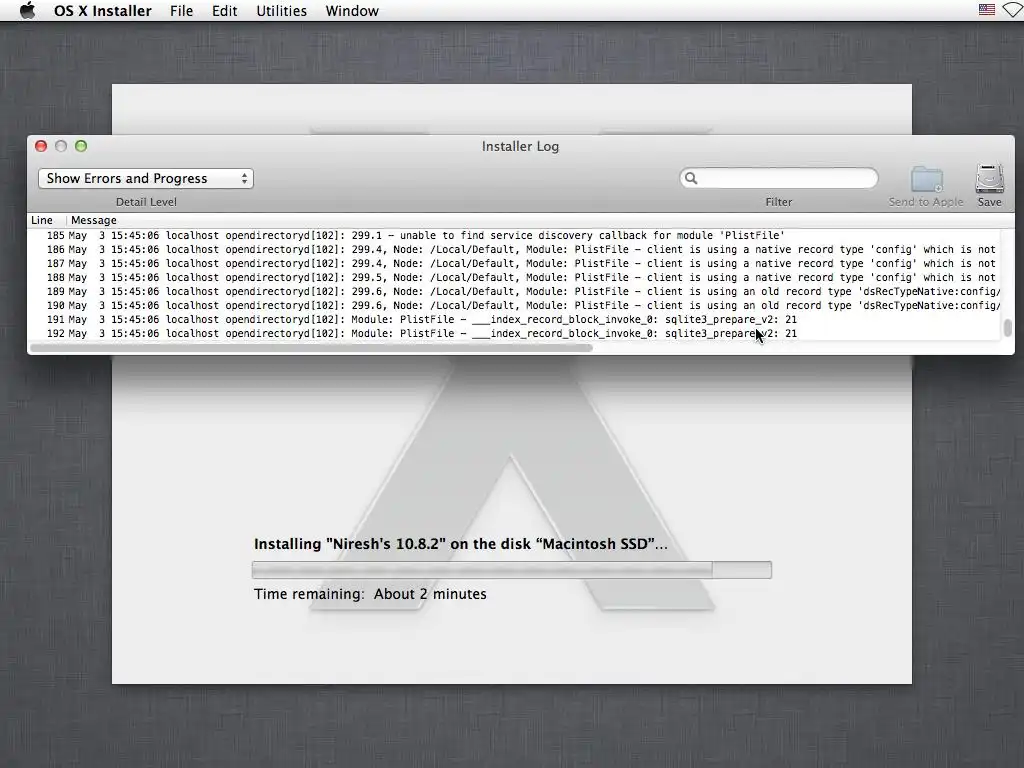Open the OS X Installer menu
This screenshot has height=768, width=1024.
pos(103,11)
